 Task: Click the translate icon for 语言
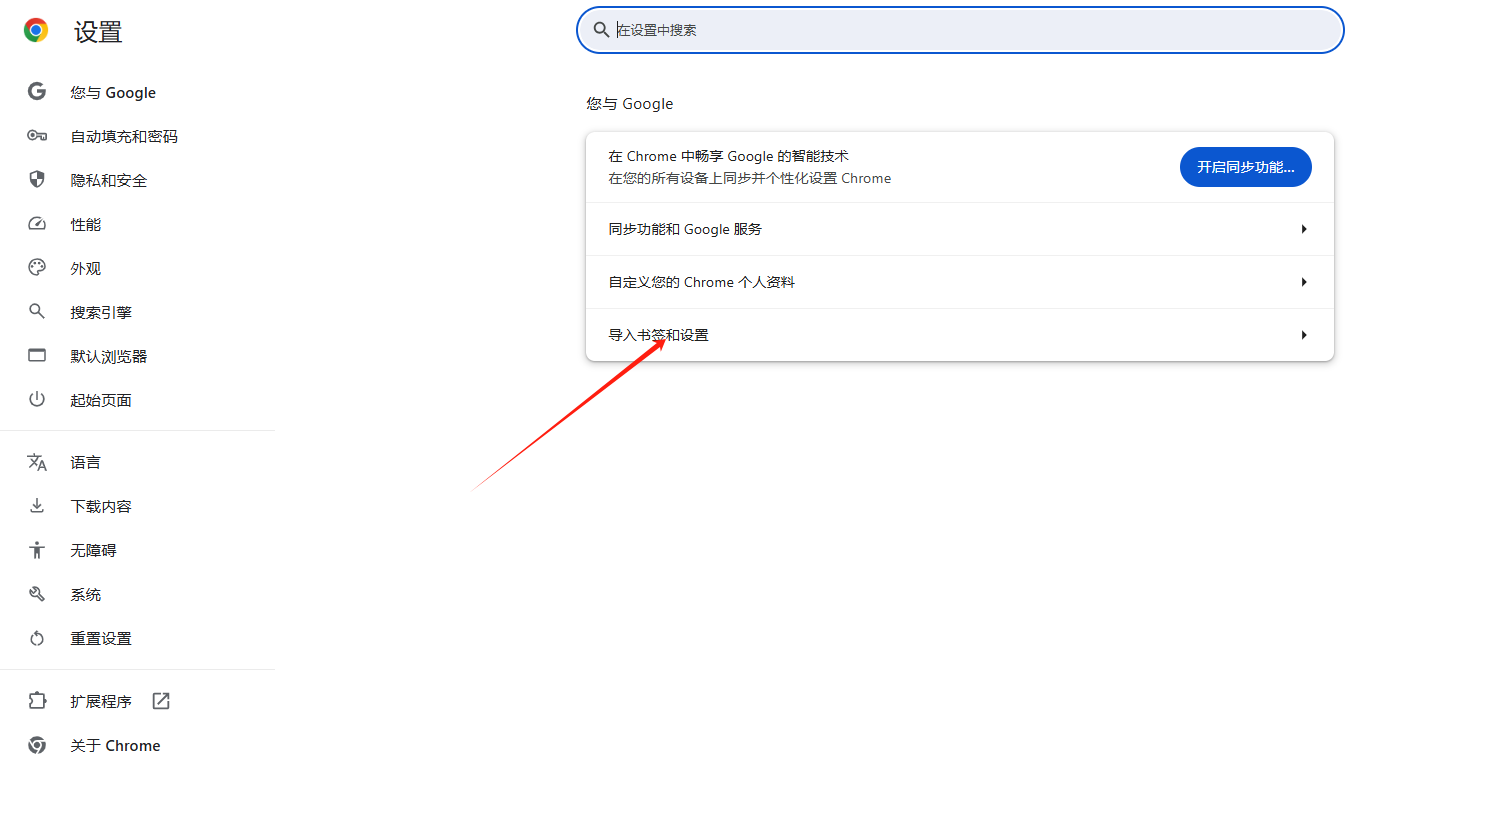point(37,462)
